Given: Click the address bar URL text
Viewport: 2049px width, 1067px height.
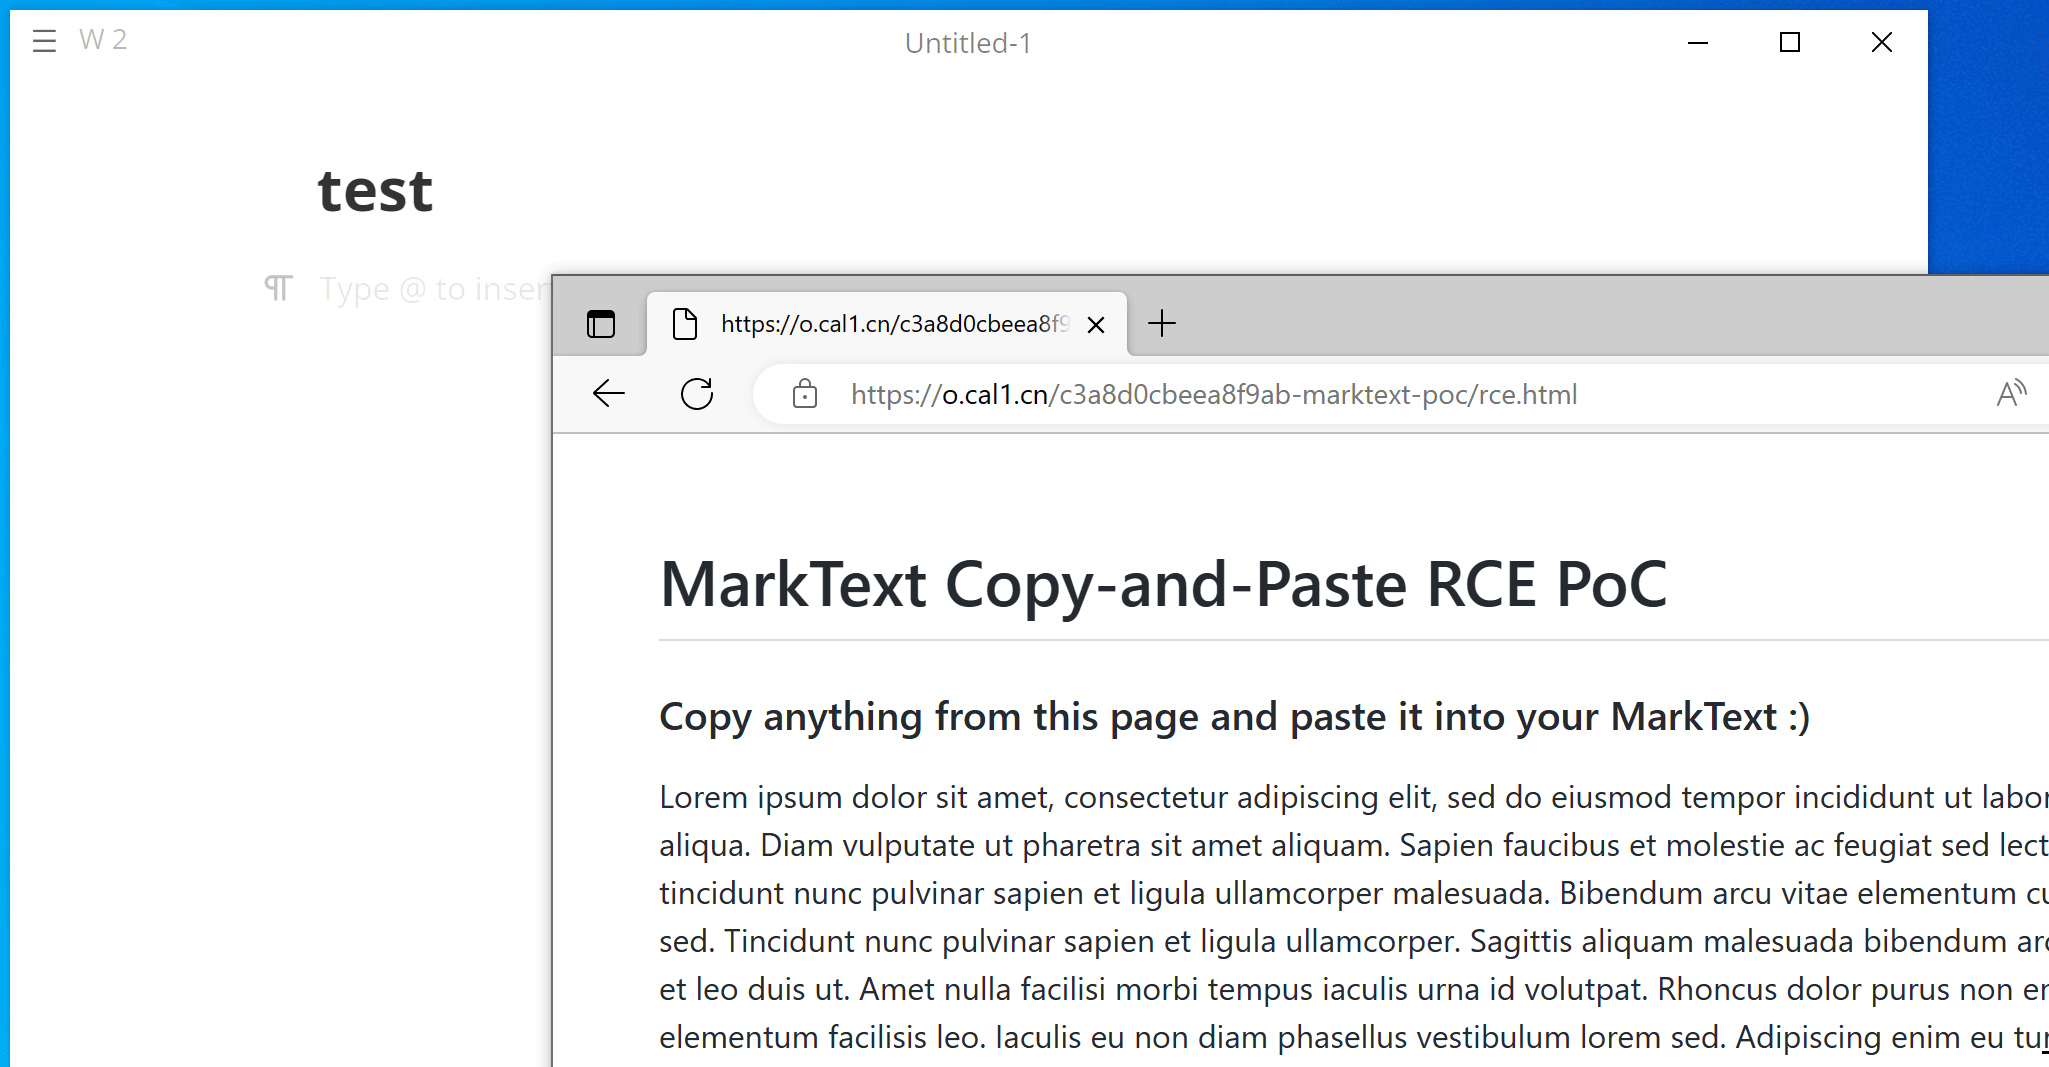Looking at the screenshot, I should point(1213,395).
